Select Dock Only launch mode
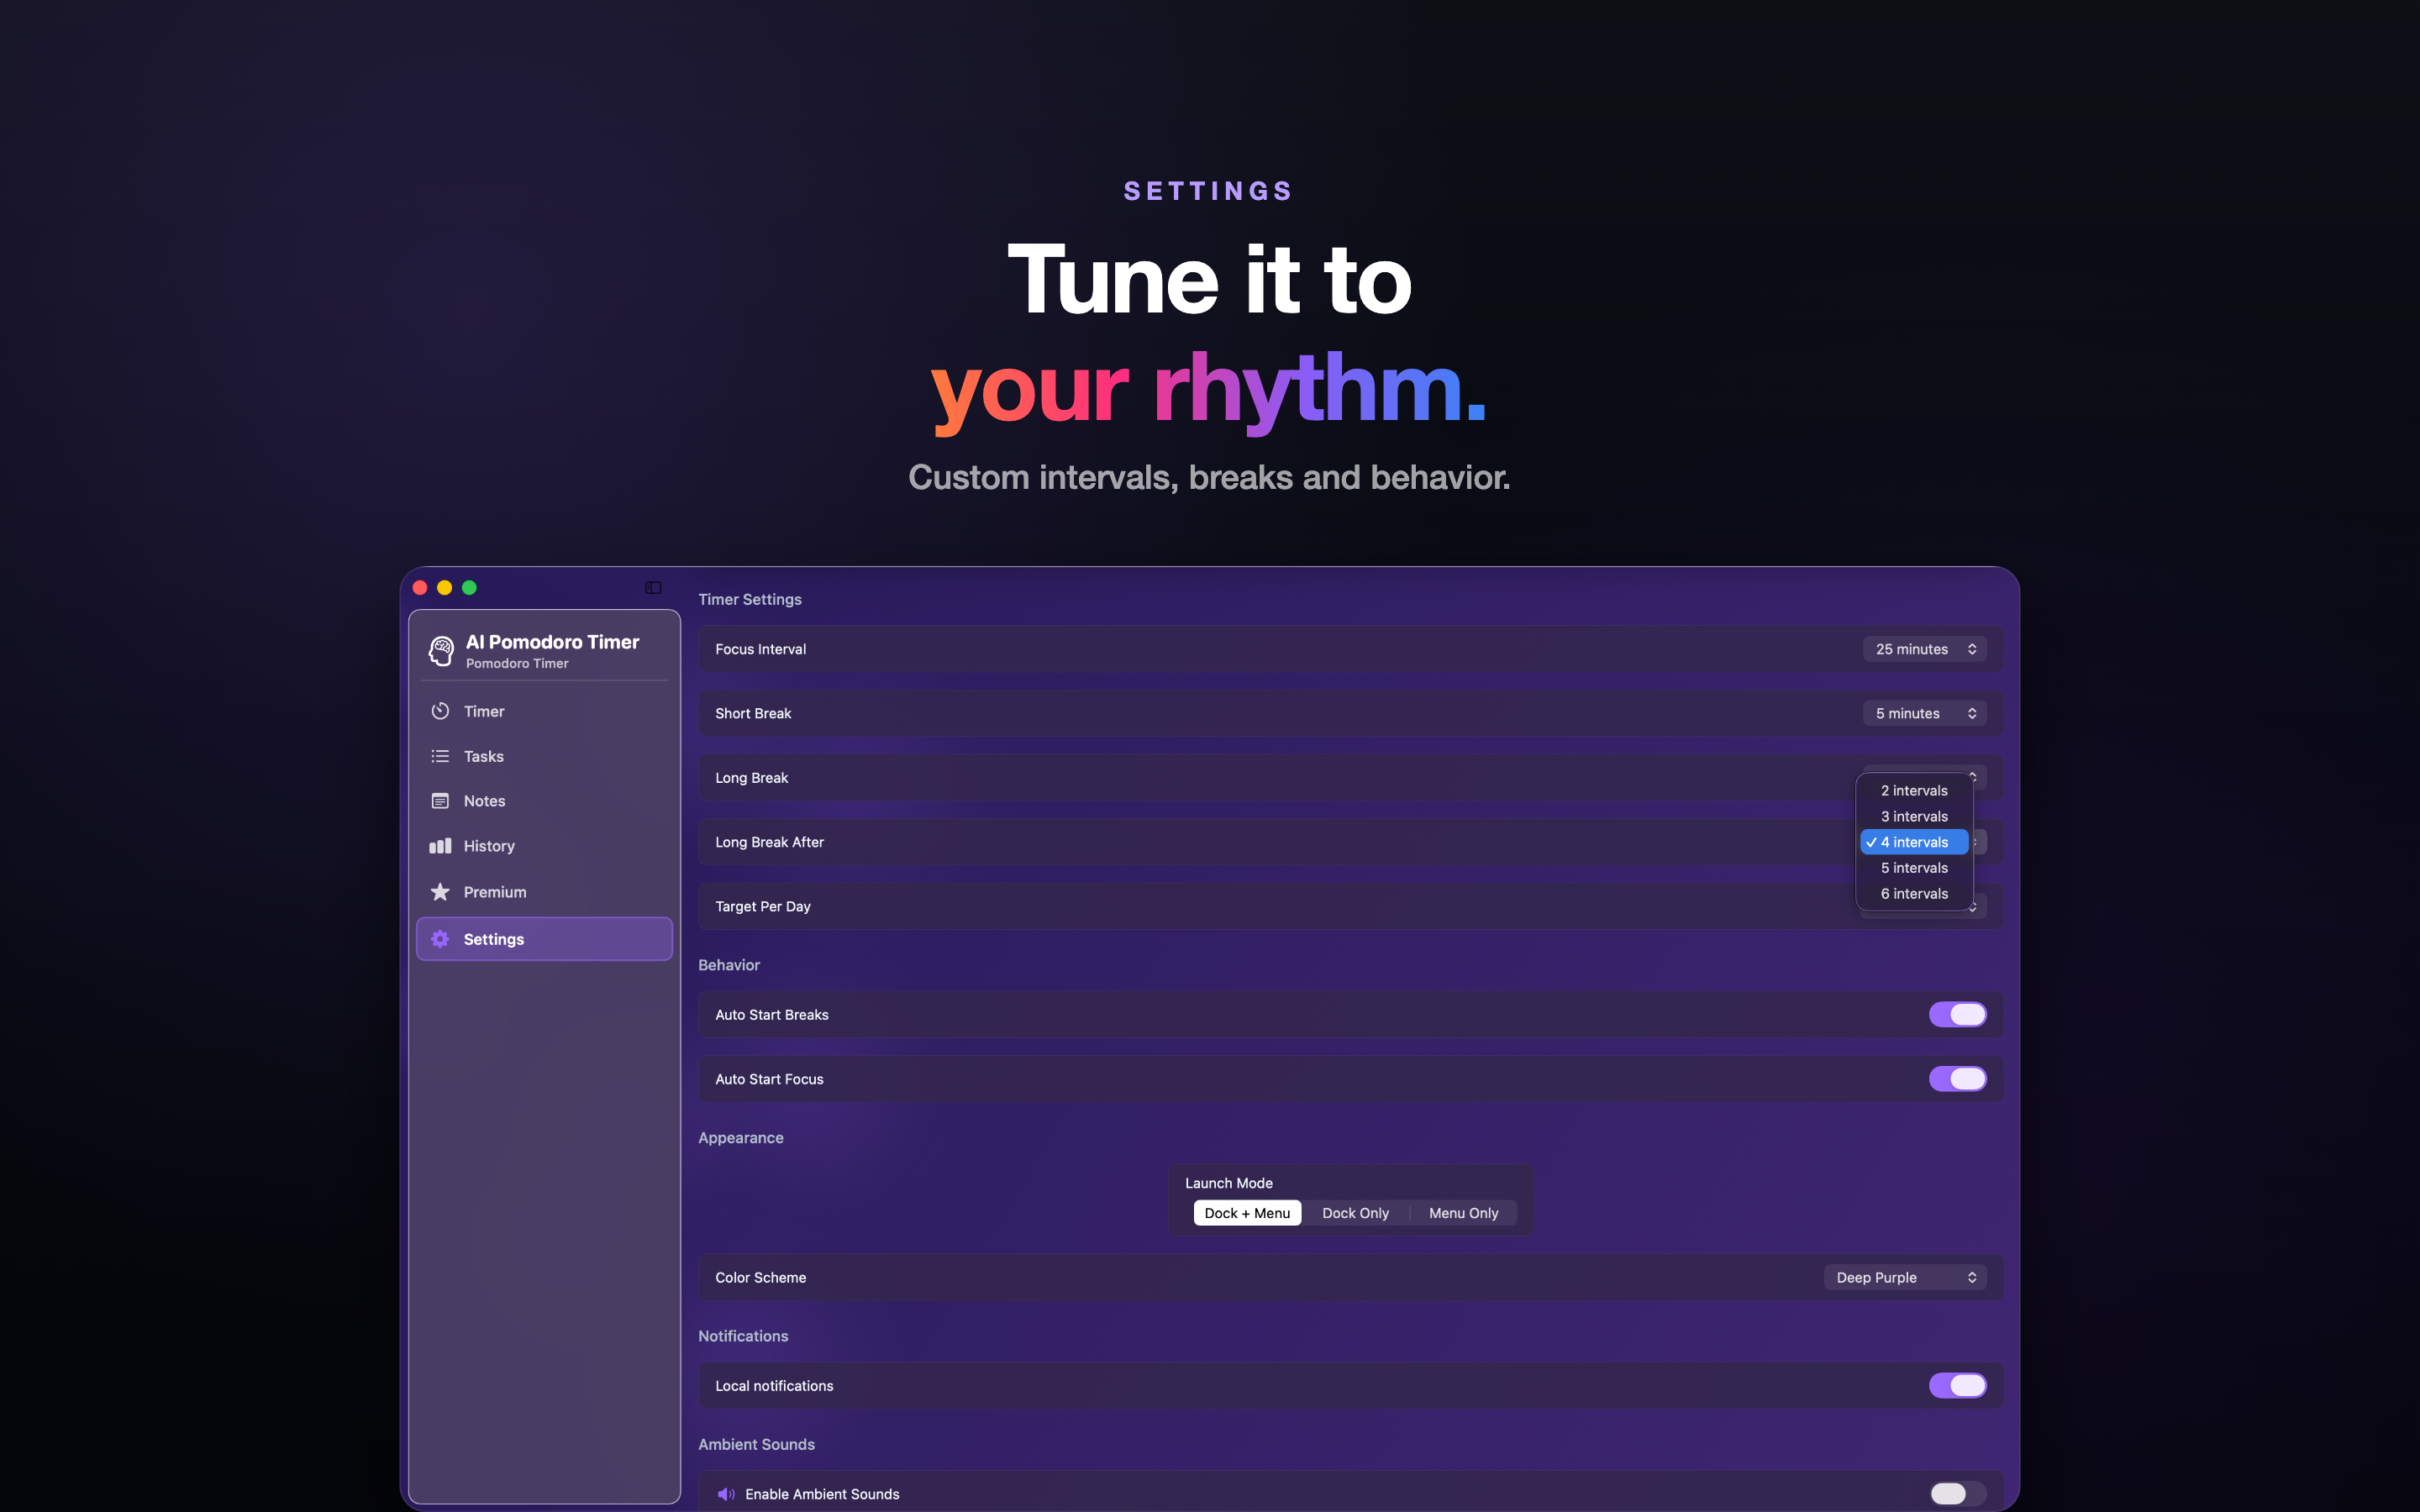The width and height of the screenshot is (2420, 1512). pyautogui.click(x=1355, y=1213)
